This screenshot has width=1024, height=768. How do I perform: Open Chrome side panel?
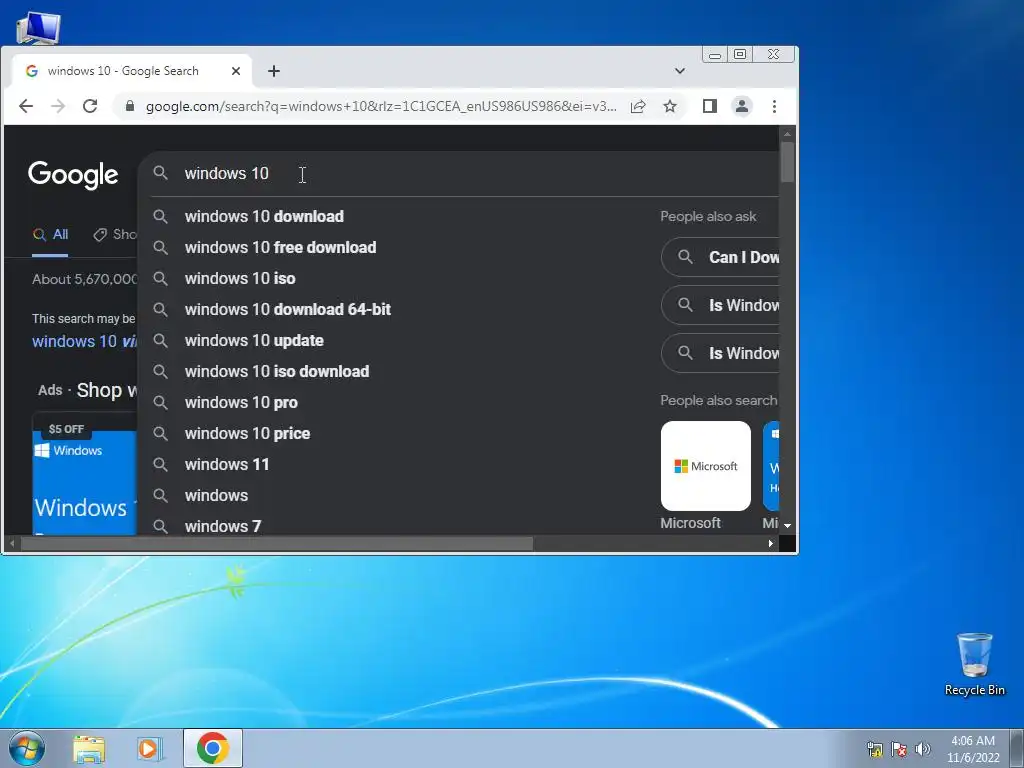(x=710, y=106)
